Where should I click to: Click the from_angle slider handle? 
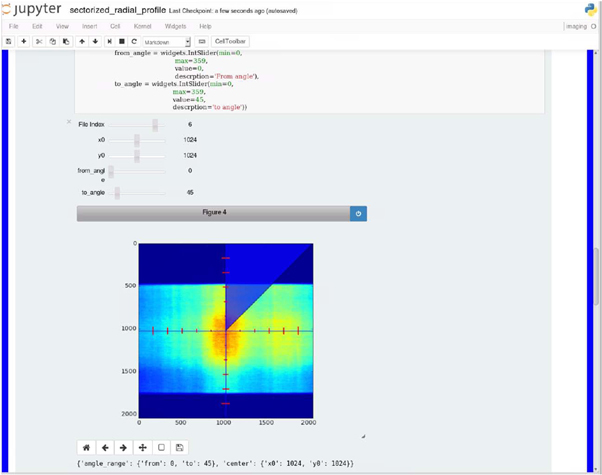[111, 172]
